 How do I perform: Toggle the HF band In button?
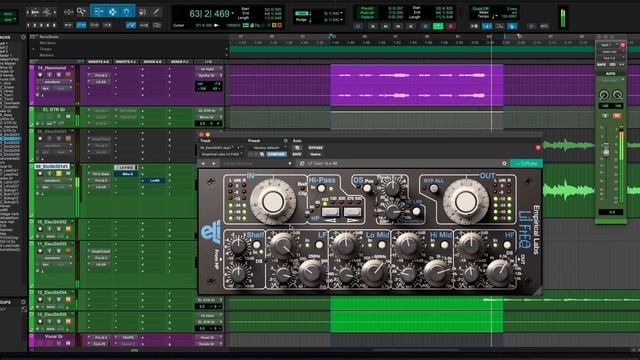[507, 245]
